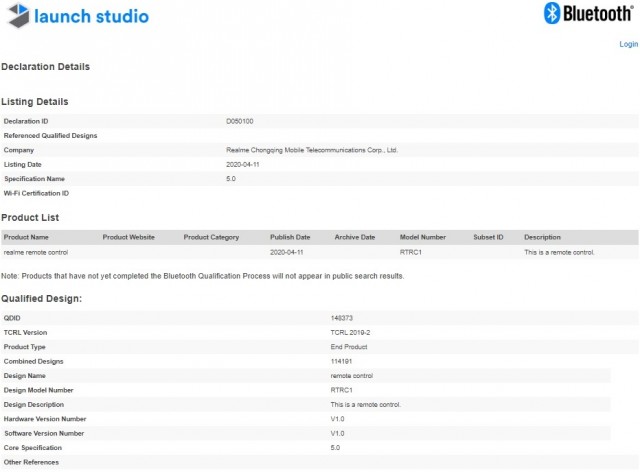Select the Combined Designs value 114191
The width and height of the screenshot is (640, 472).
pos(341,361)
